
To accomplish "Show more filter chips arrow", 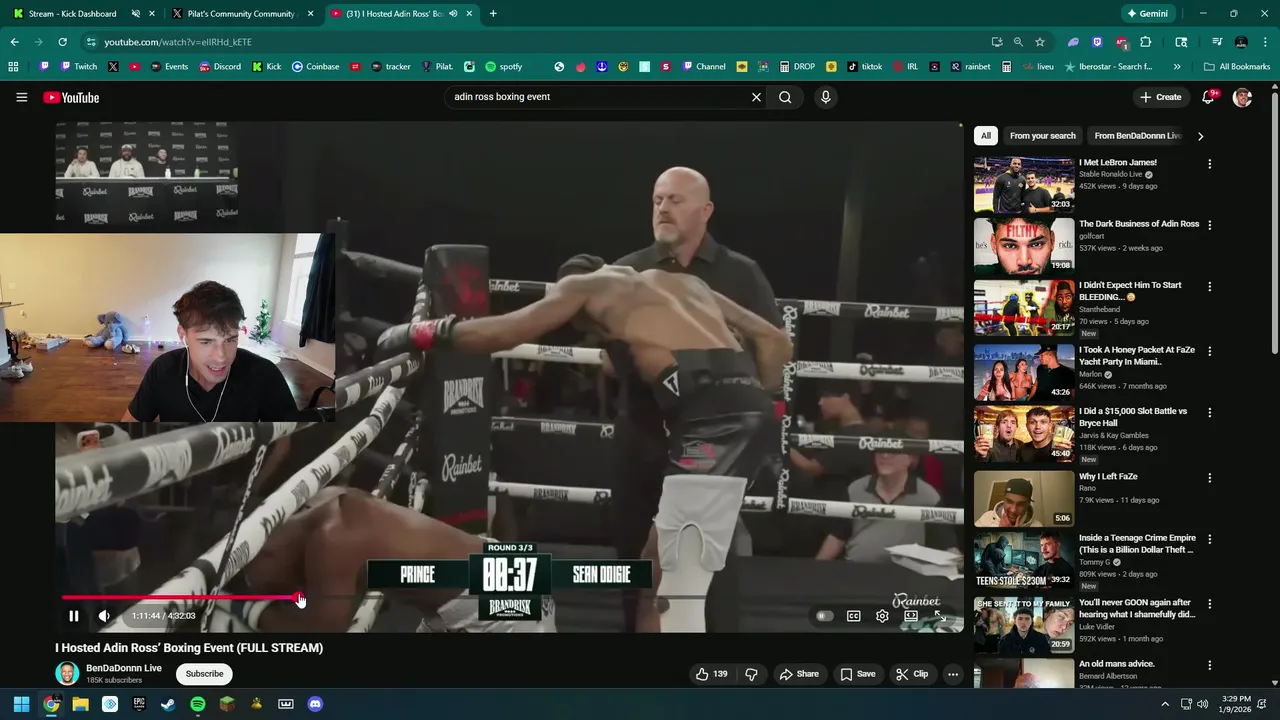I will pyautogui.click(x=1200, y=136).
